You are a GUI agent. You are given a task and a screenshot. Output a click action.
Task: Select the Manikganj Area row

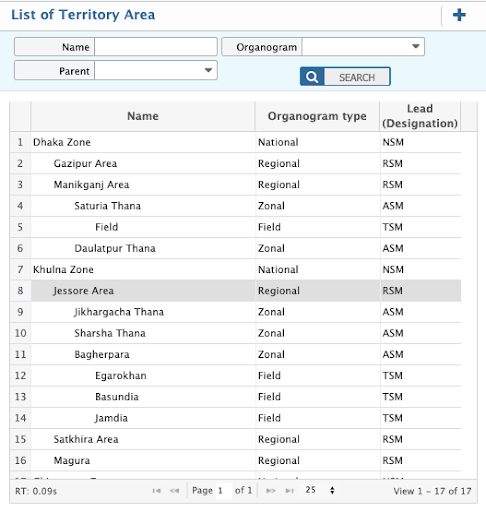click(x=235, y=185)
